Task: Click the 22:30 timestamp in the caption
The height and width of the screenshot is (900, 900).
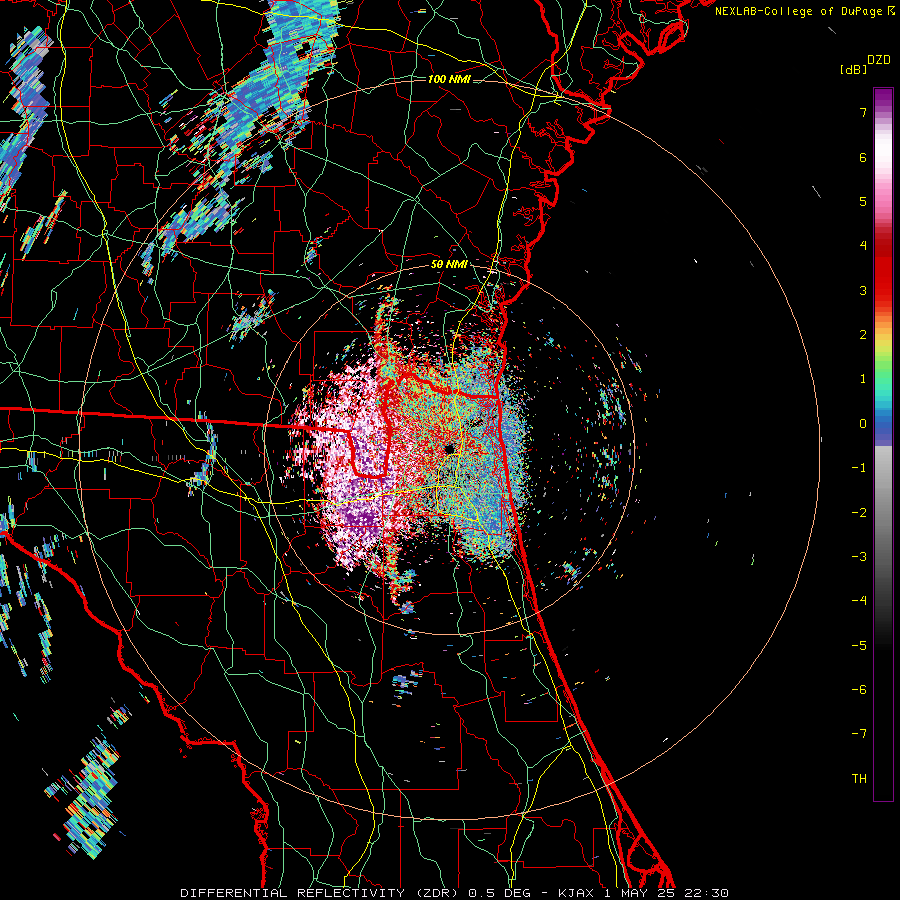Action: click(707, 893)
